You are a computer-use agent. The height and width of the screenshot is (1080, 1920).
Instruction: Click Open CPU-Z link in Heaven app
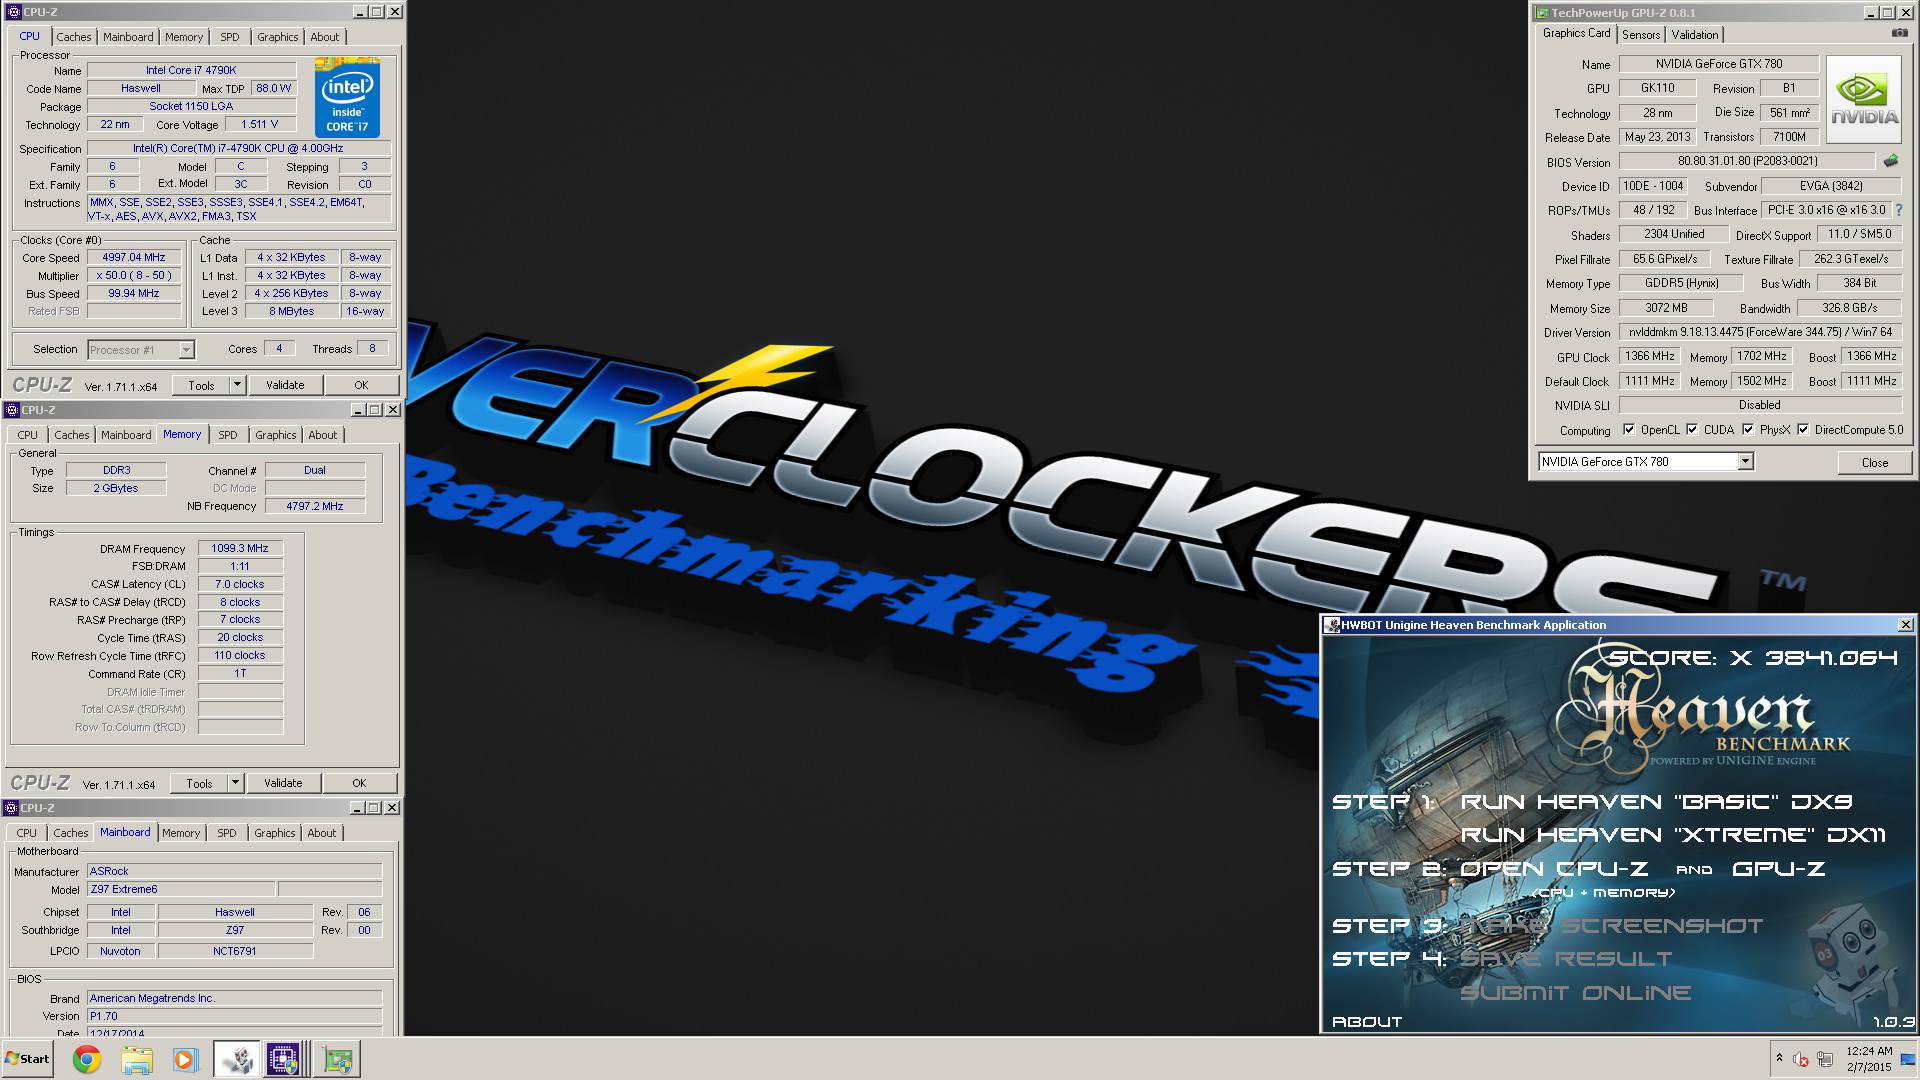pos(1554,869)
